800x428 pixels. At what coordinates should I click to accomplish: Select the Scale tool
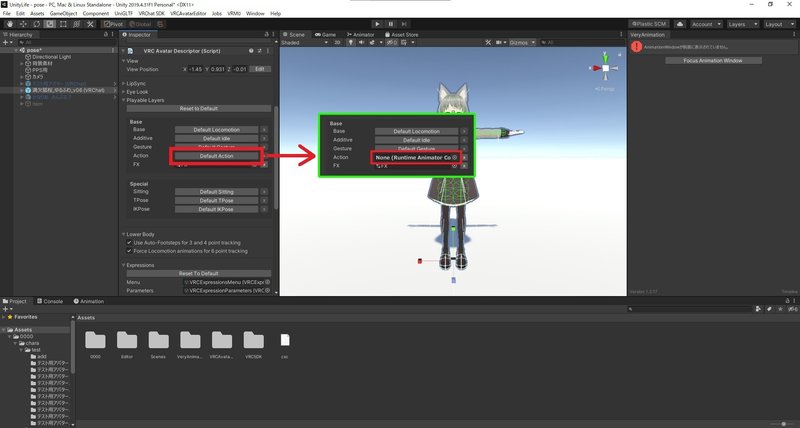50,24
